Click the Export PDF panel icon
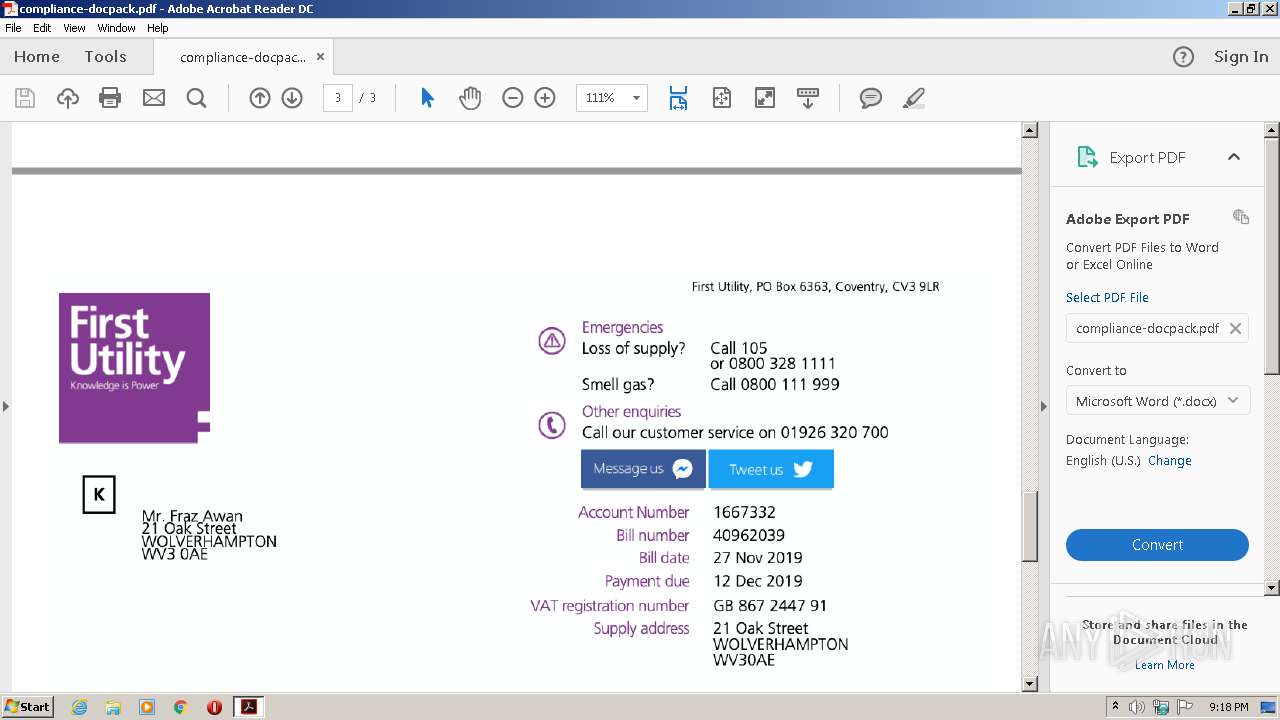This screenshot has height=720, width=1280. (x=1087, y=157)
